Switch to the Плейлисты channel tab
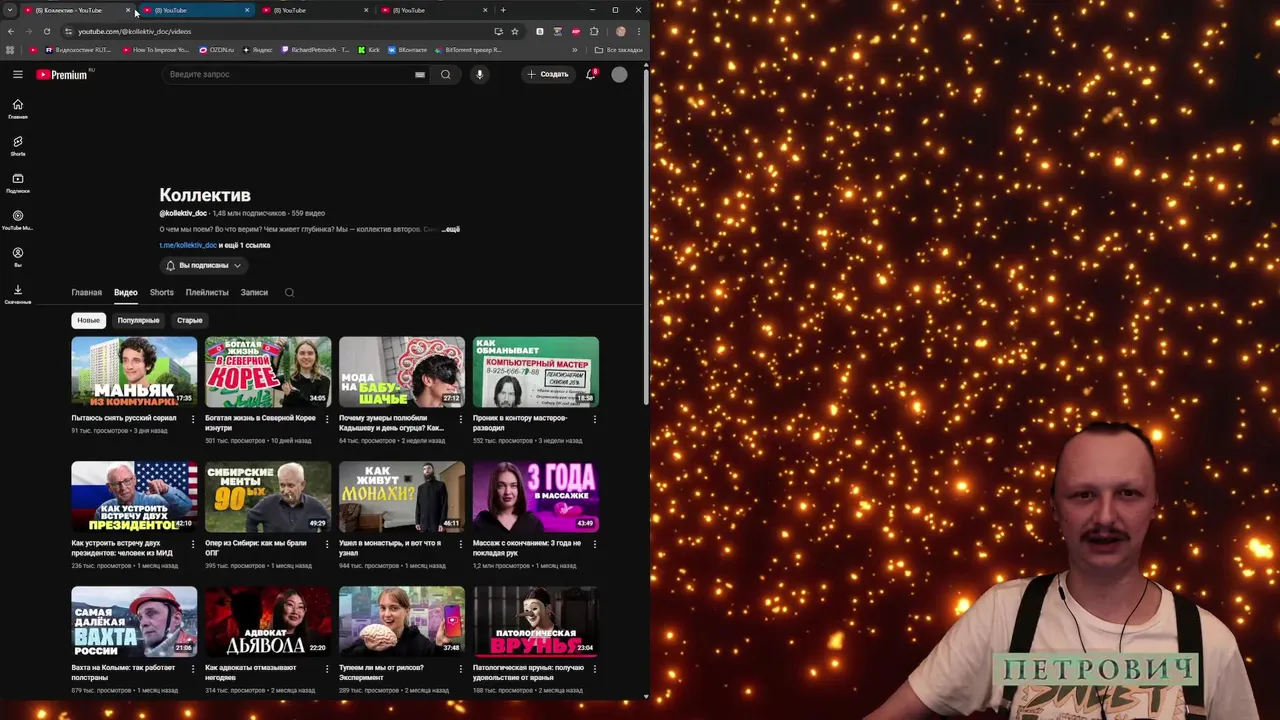The image size is (1280, 720). (x=207, y=293)
